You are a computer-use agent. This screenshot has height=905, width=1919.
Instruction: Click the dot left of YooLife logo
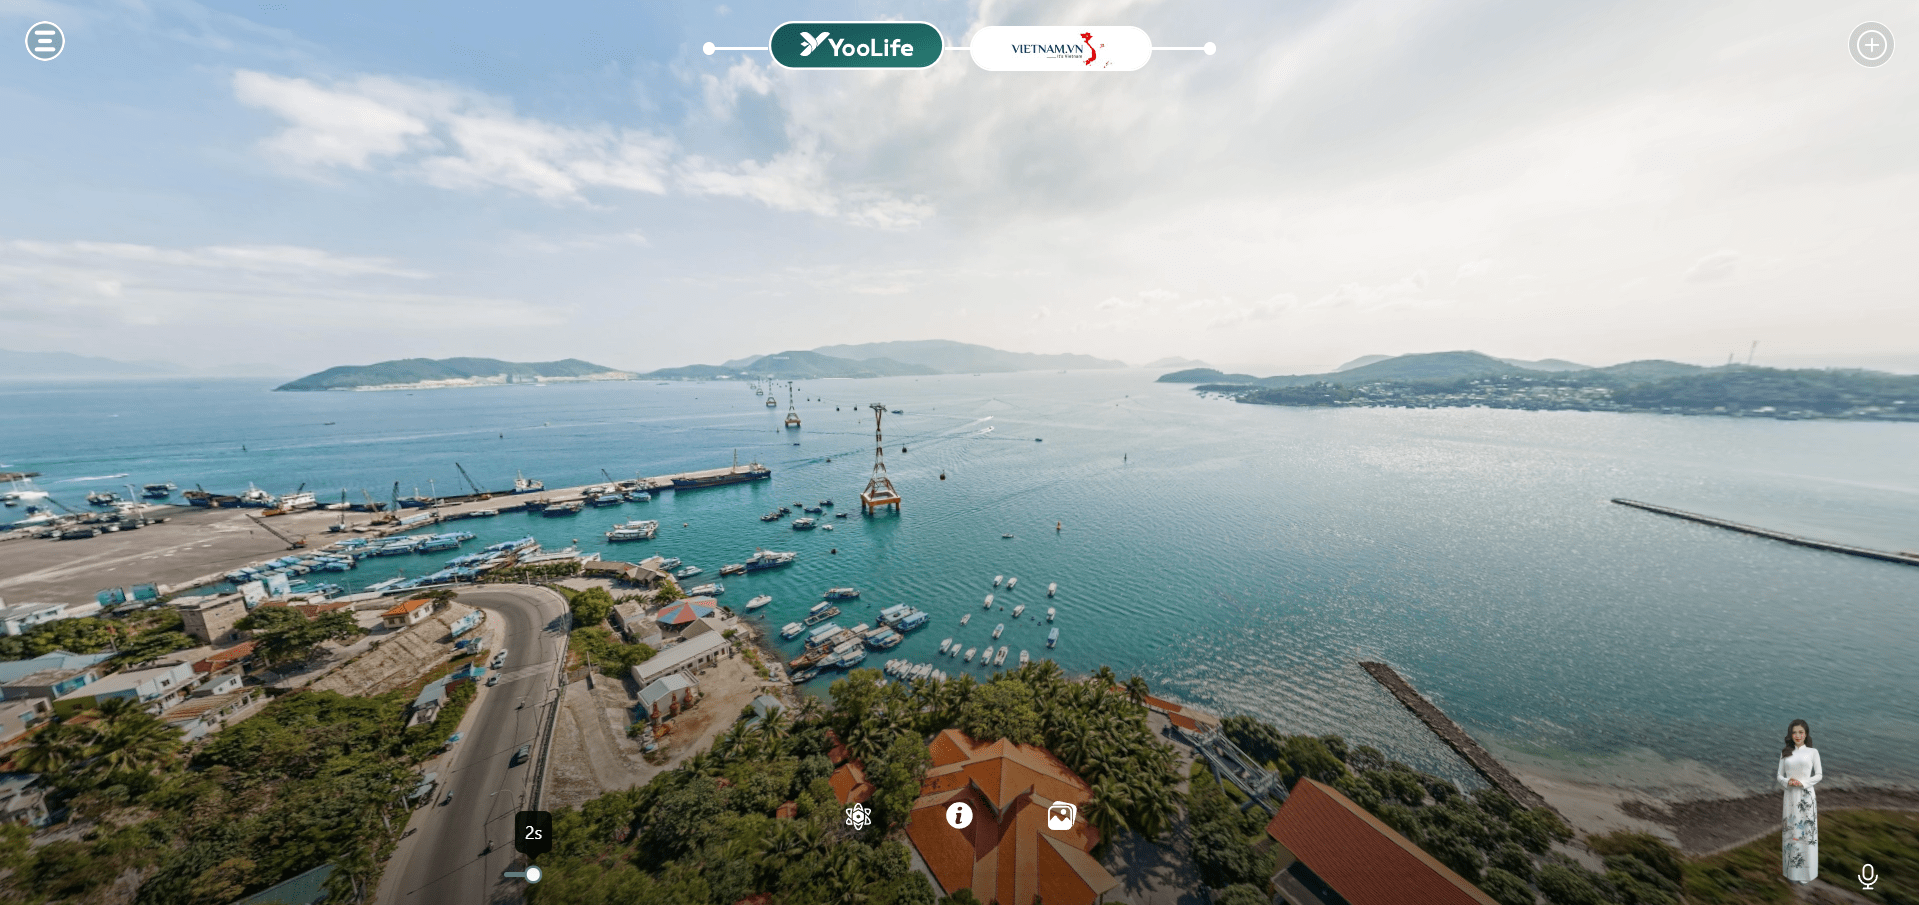(x=709, y=48)
